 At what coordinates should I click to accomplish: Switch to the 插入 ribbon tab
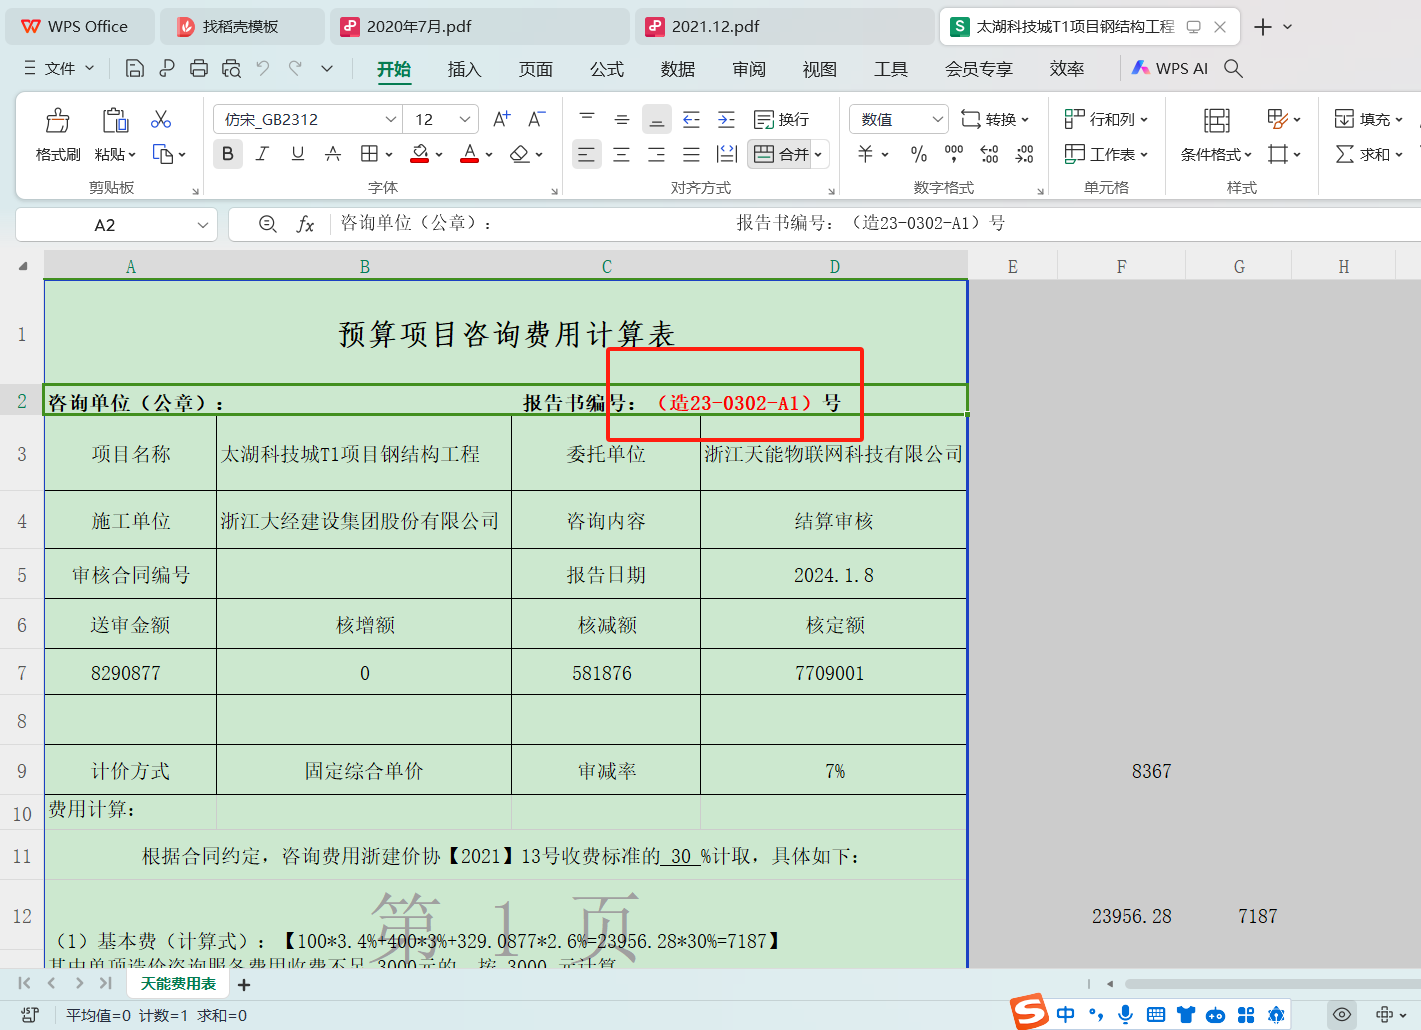point(464,69)
